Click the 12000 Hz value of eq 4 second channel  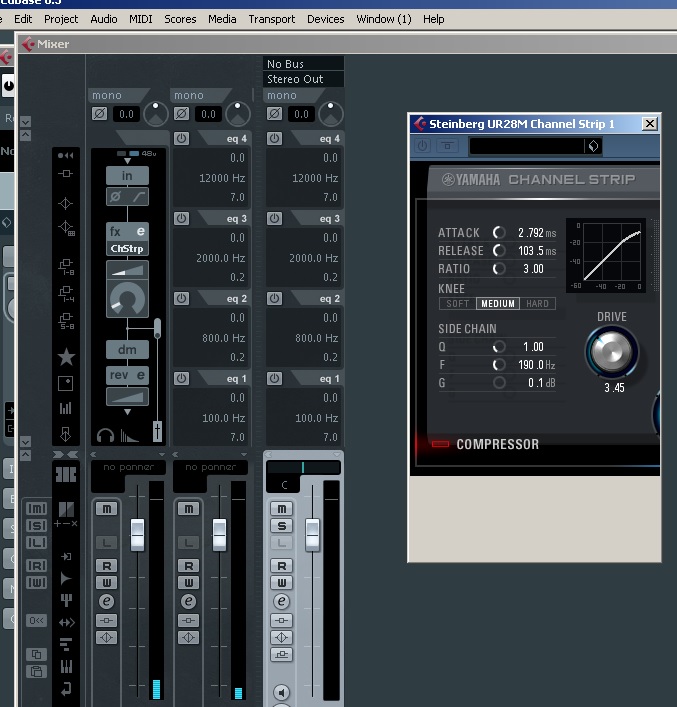point(222,178)
